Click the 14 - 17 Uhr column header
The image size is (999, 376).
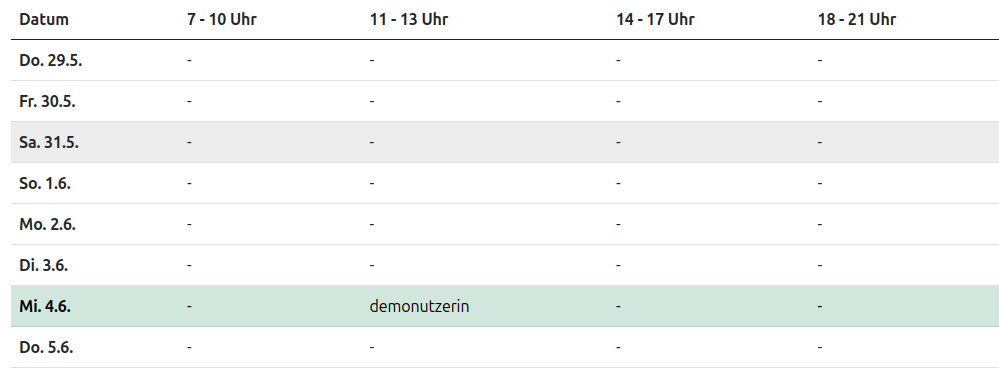[655, 19]
